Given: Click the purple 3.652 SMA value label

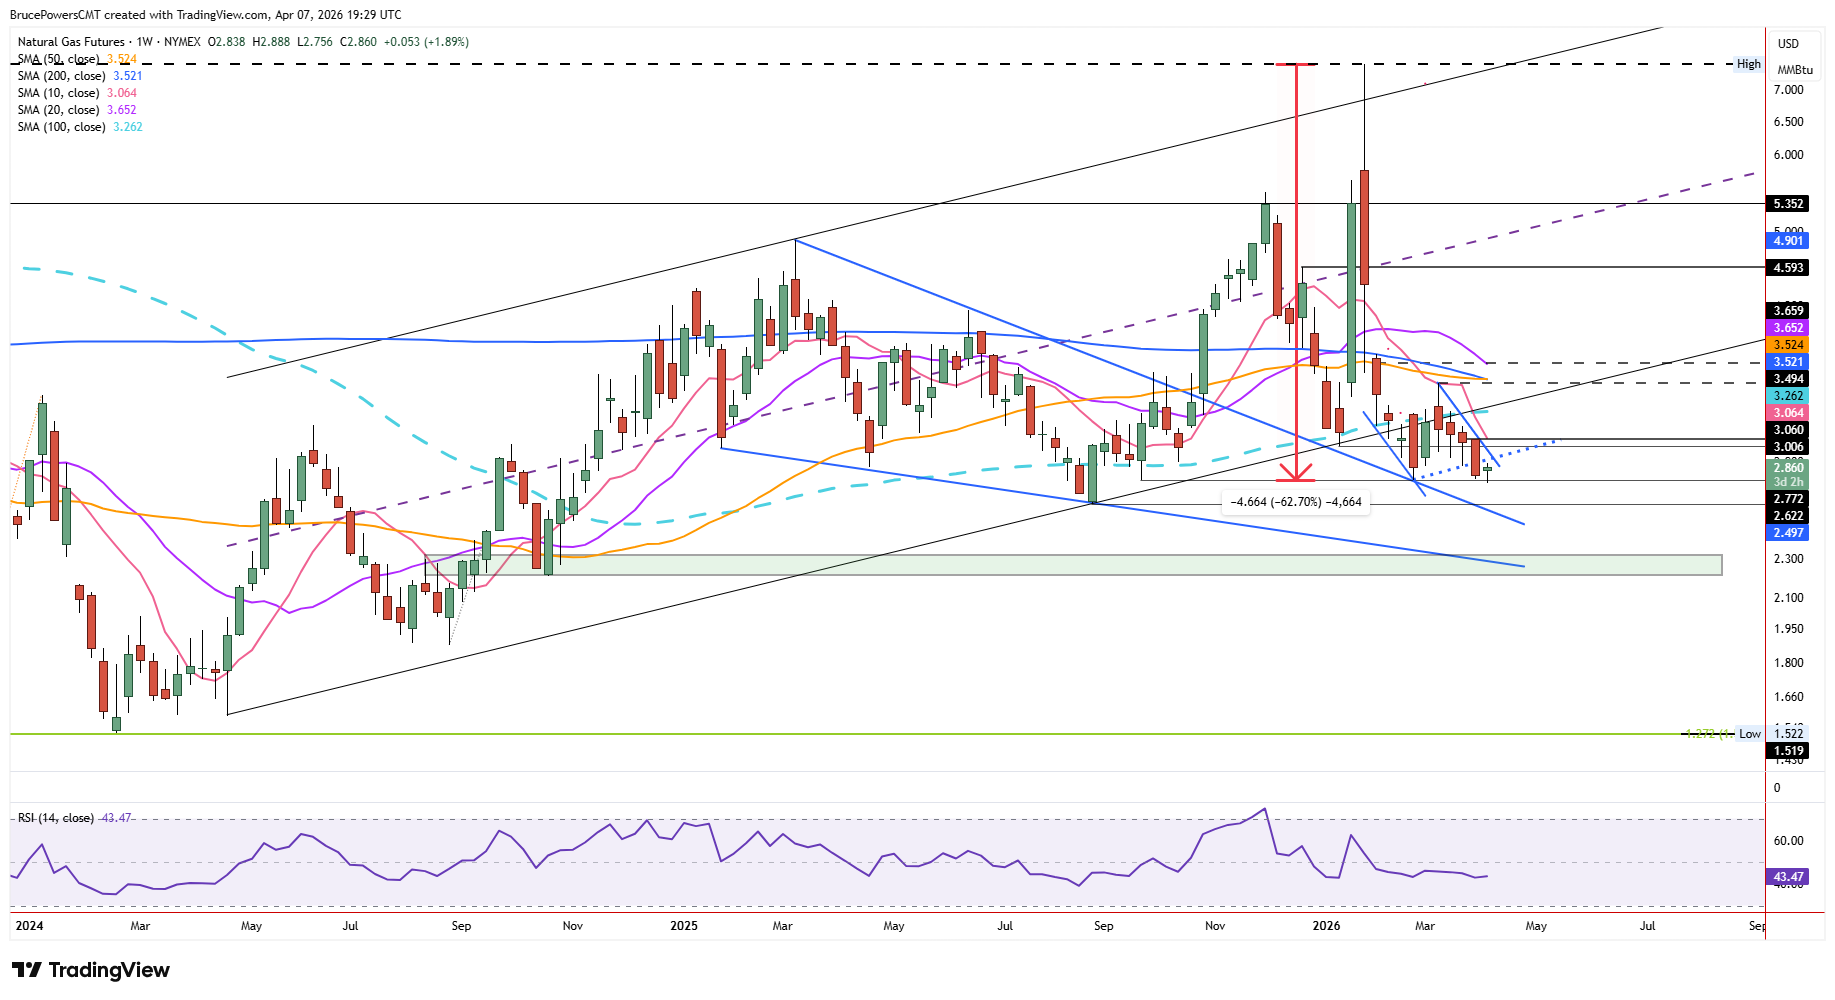Looking at the screenshot, I should (x=1788, y=328).
